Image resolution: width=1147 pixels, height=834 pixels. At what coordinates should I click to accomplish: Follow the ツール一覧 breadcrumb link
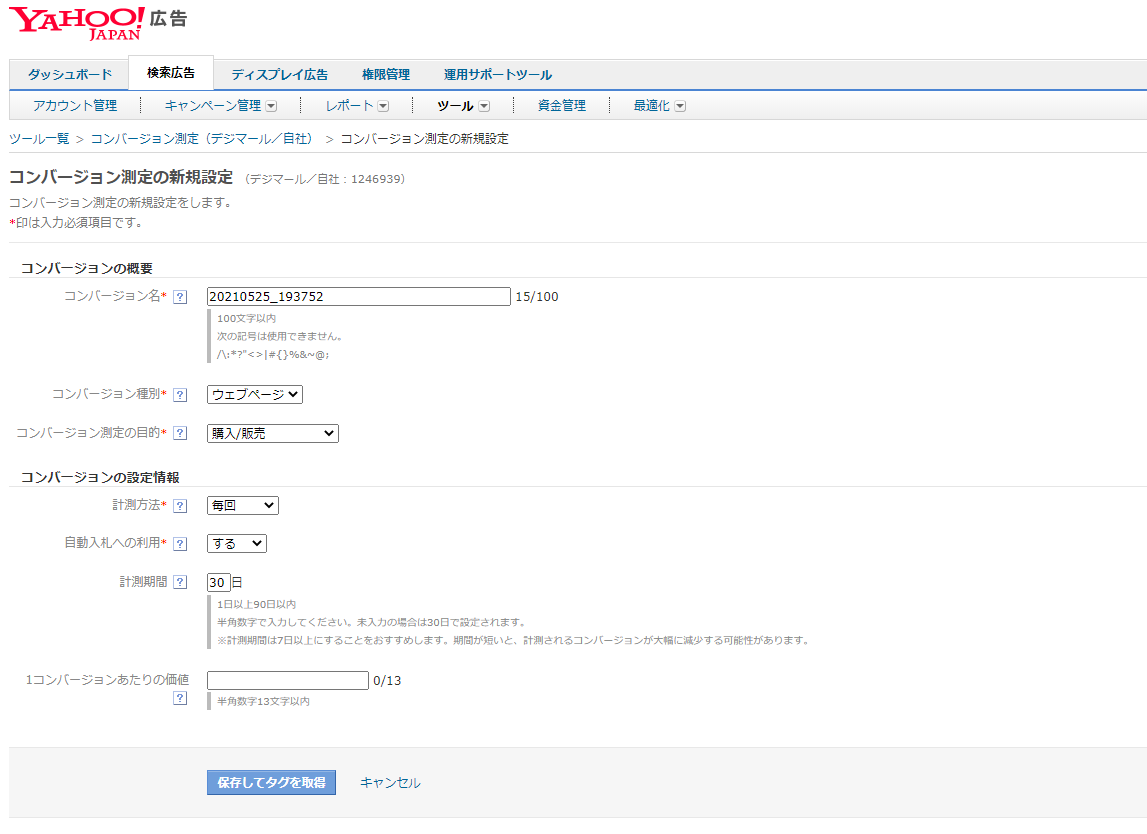coord(39,139)
